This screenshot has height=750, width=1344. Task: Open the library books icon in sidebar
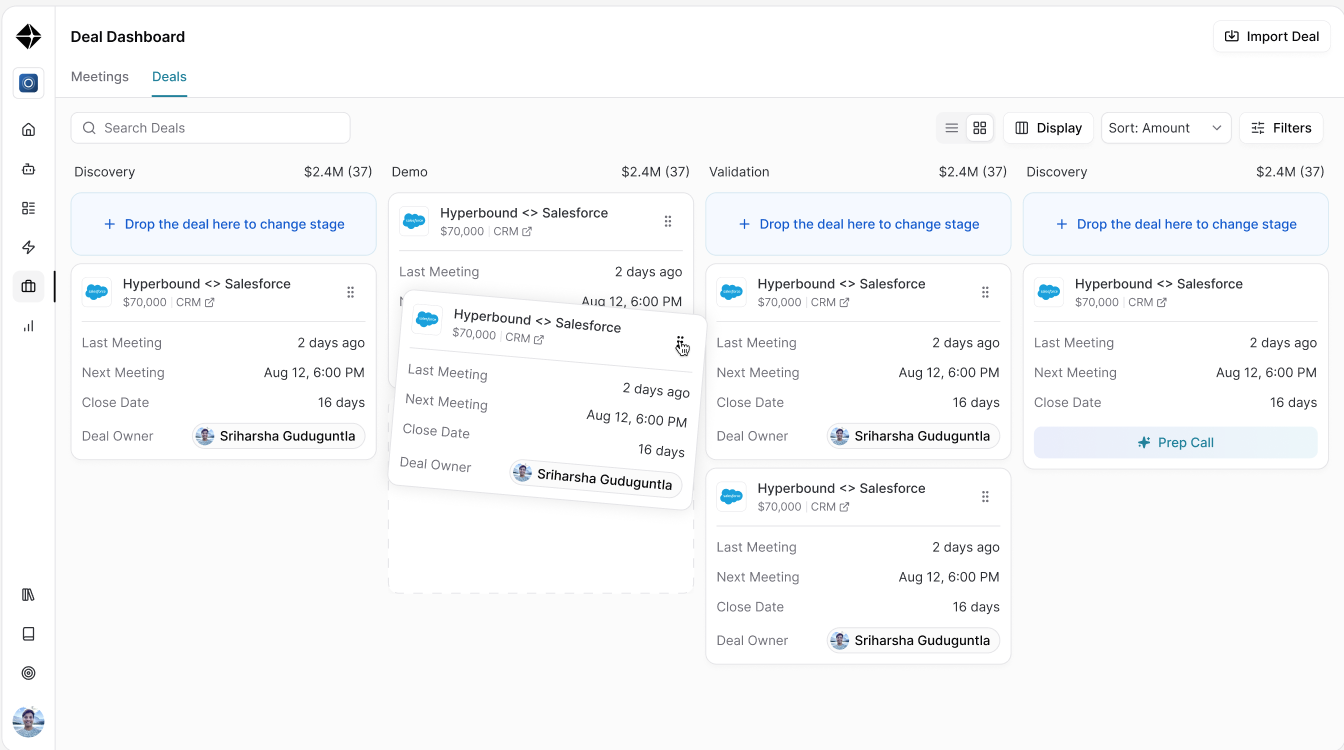(28, 594)
